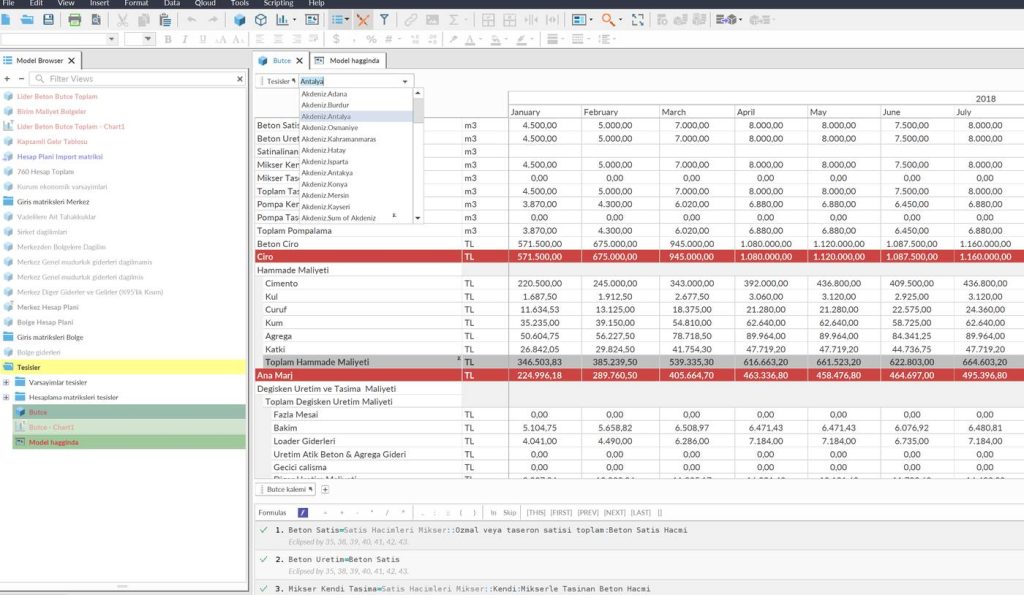Click the plus icon in Model Browser
This screenshot has height=595, width=1024.
point(7,79)
